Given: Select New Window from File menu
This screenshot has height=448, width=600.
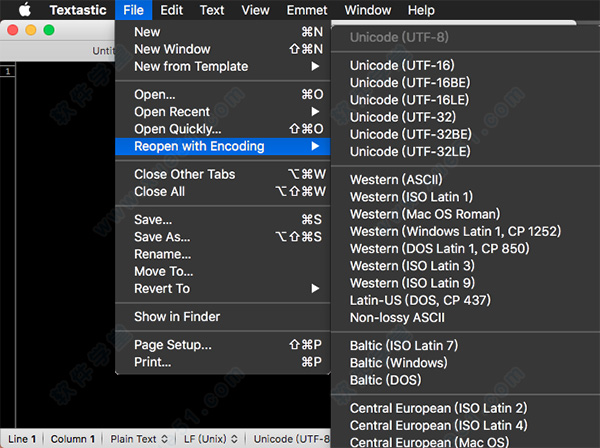Looking at the screenshot, I should [172, 49].
